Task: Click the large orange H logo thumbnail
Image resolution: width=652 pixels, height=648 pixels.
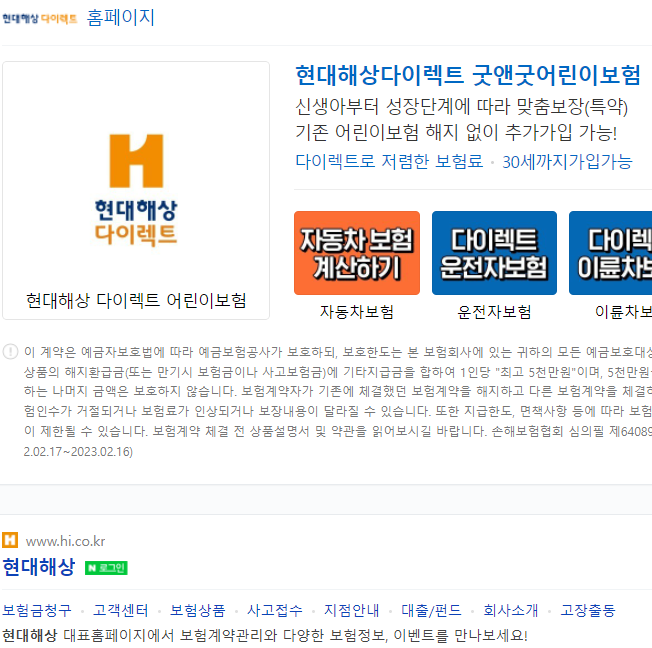Action: tap(136, 190)
